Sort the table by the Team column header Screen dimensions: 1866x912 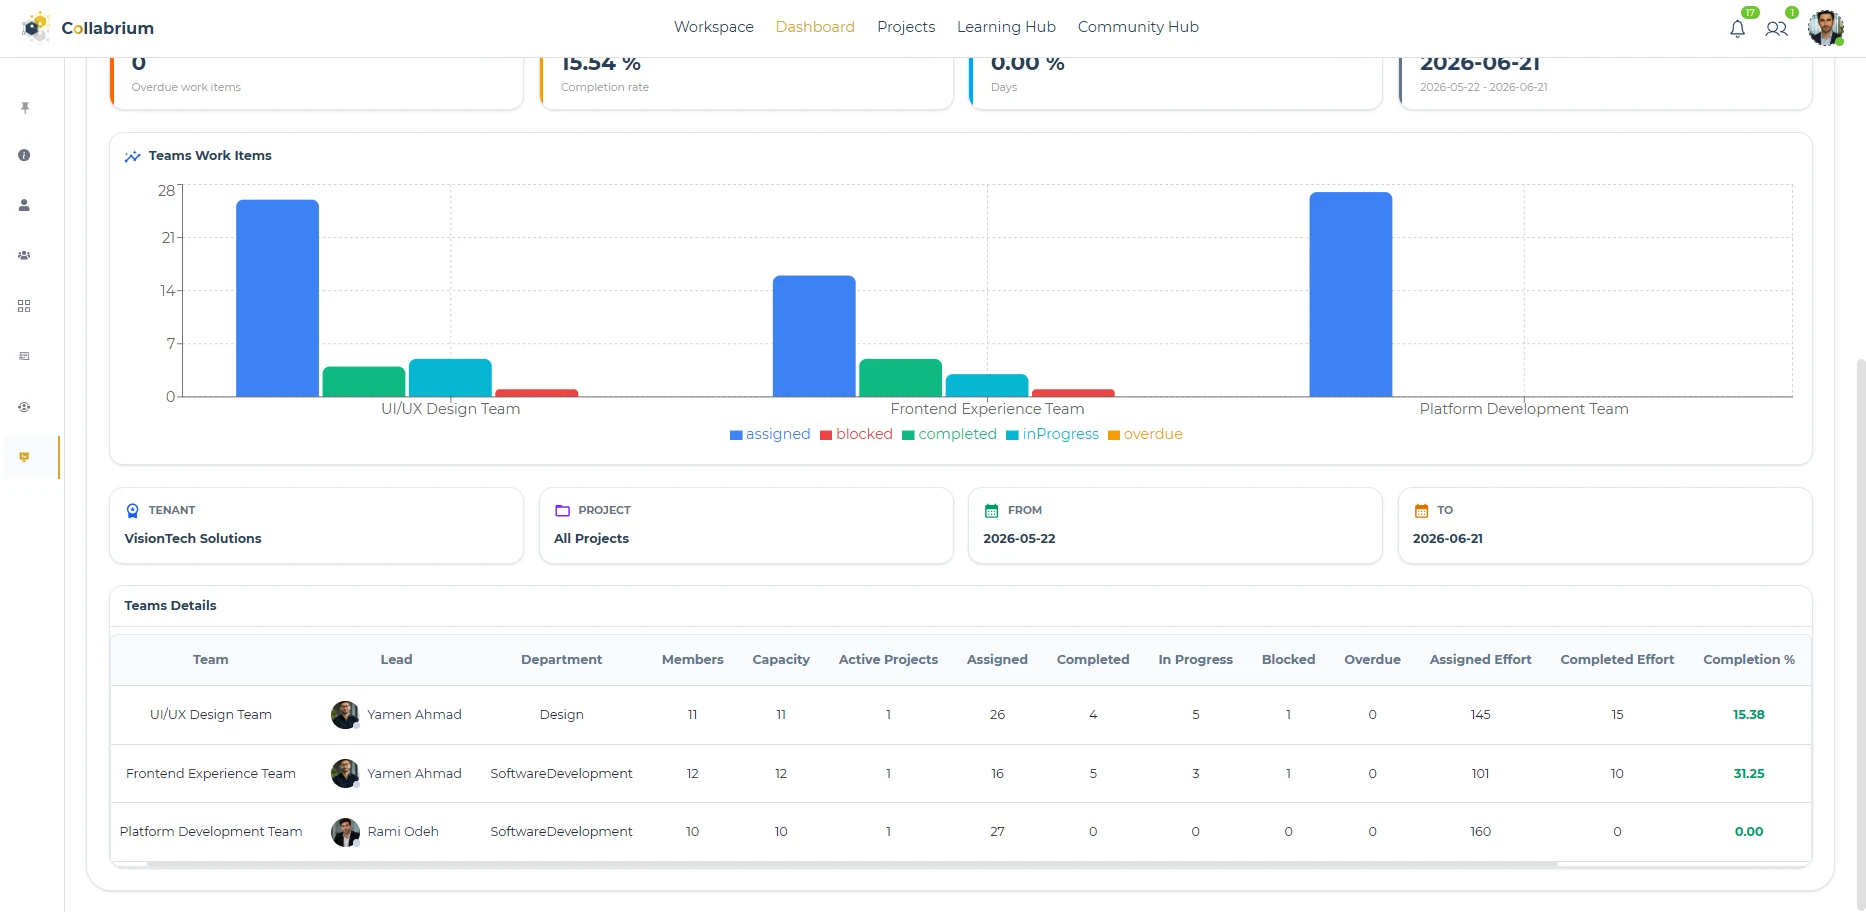click(211, 660)
